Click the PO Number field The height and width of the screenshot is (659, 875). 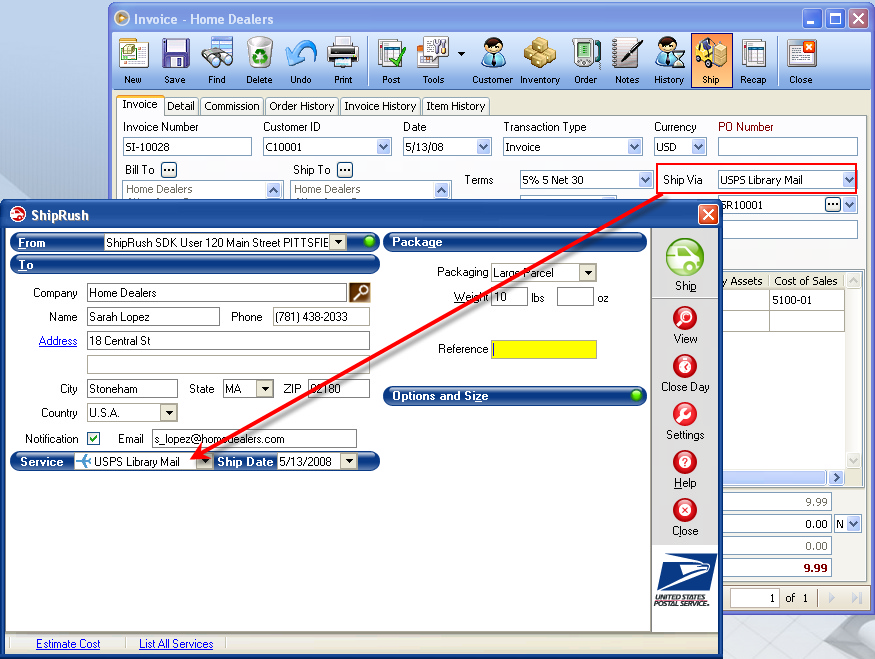tap(787, 147)
